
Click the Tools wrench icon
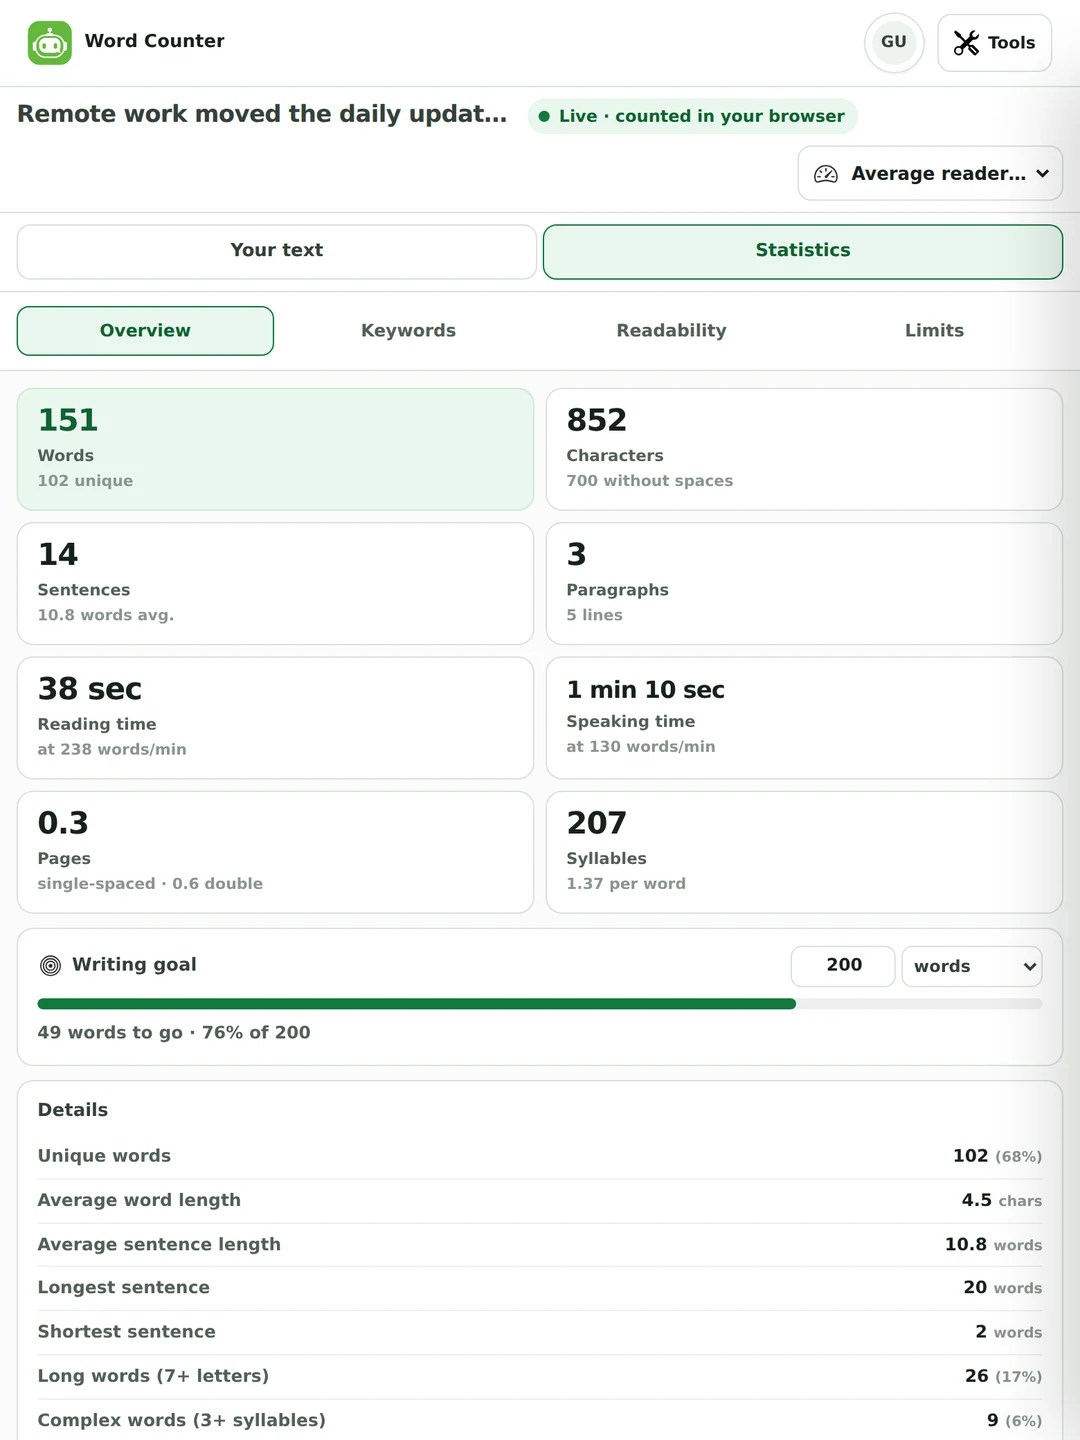click(x=966, y=43)
